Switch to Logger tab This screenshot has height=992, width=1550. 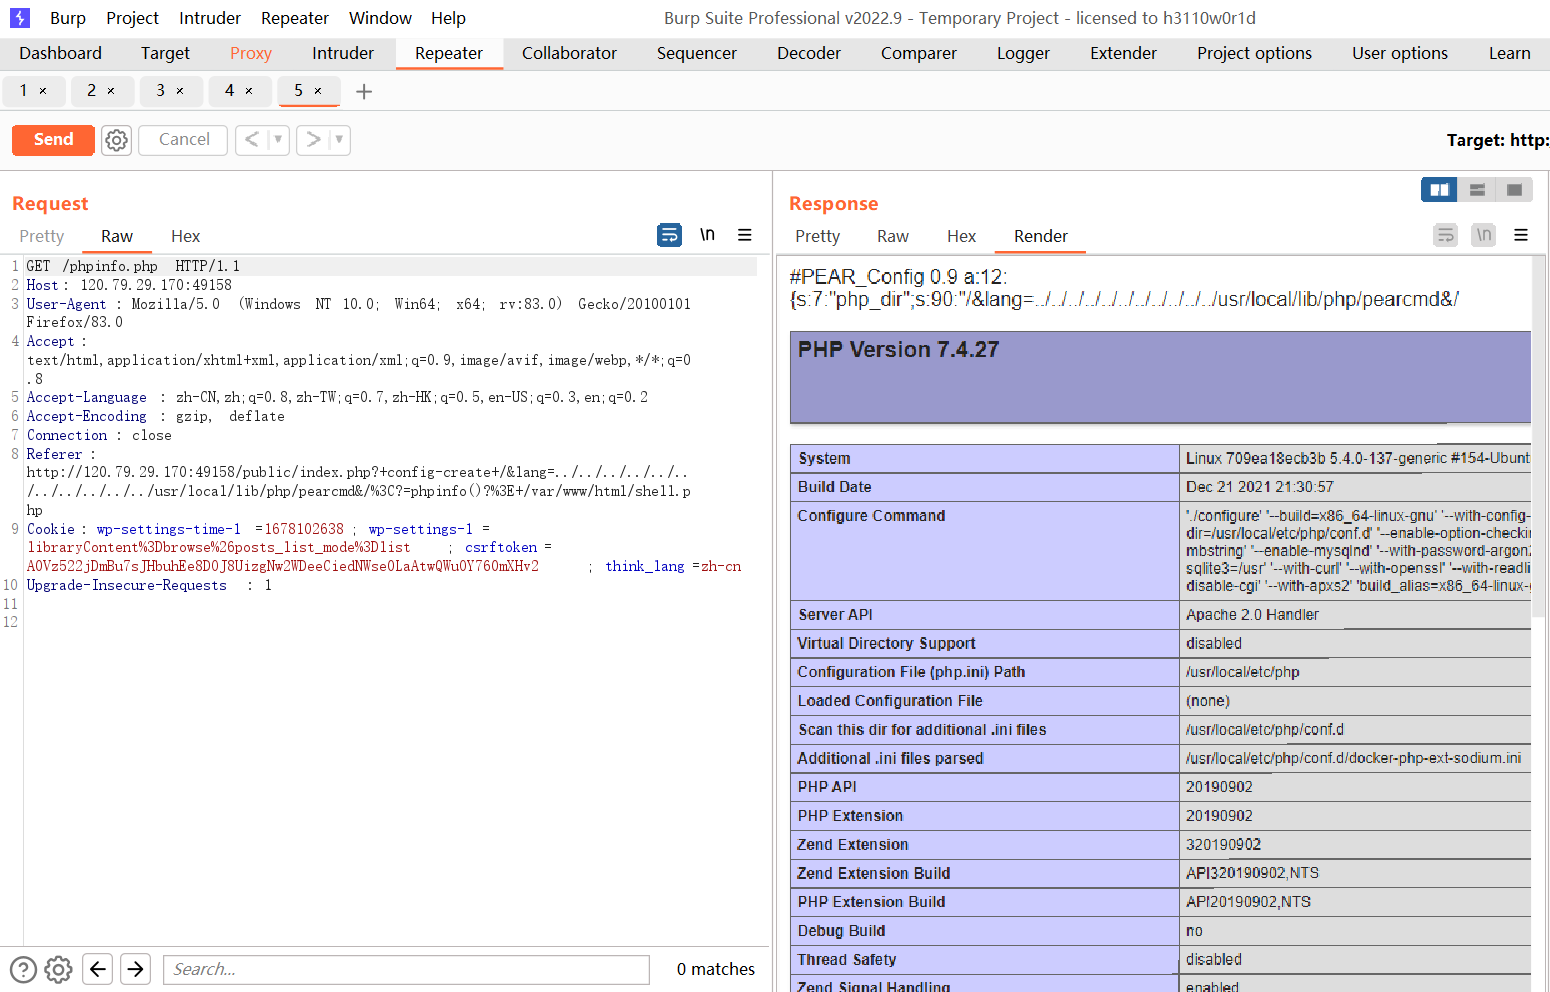tap(1023, 53)
